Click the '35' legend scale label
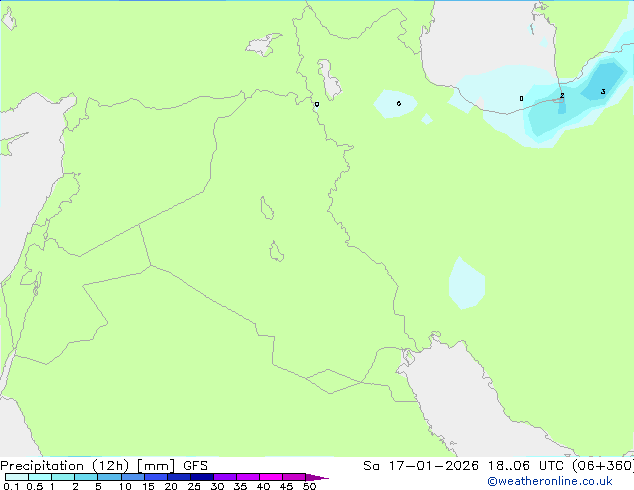This screenshot has width=634, height=490. point(240,486)
